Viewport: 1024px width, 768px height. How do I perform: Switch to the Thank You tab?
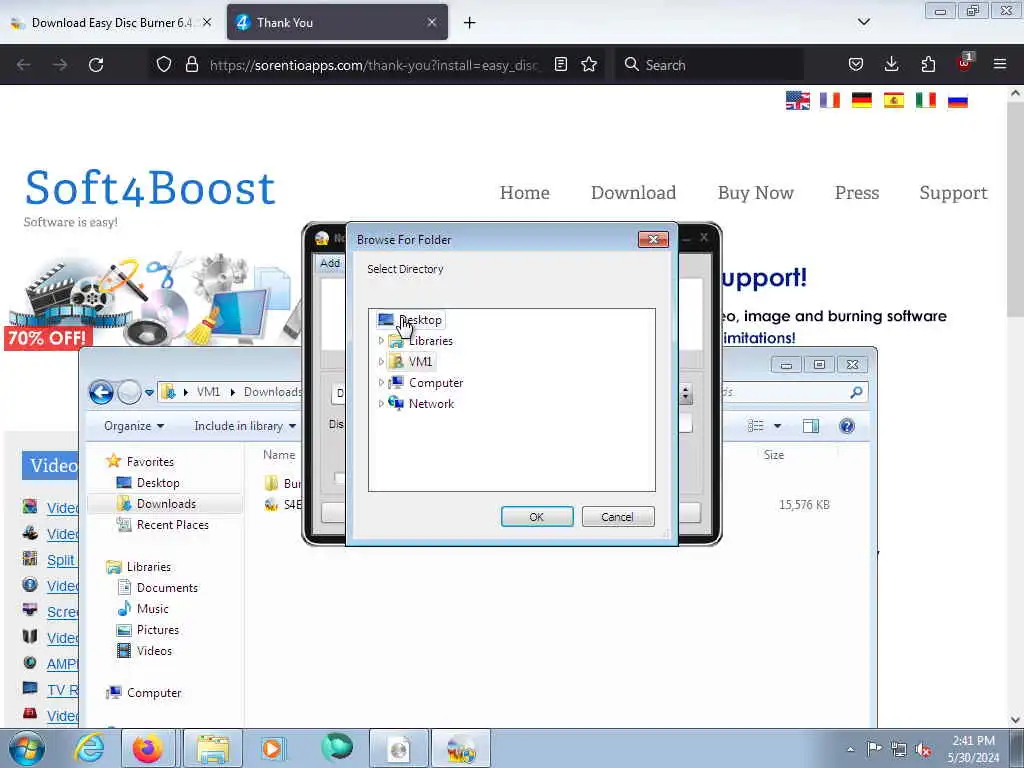pos(337,23)
